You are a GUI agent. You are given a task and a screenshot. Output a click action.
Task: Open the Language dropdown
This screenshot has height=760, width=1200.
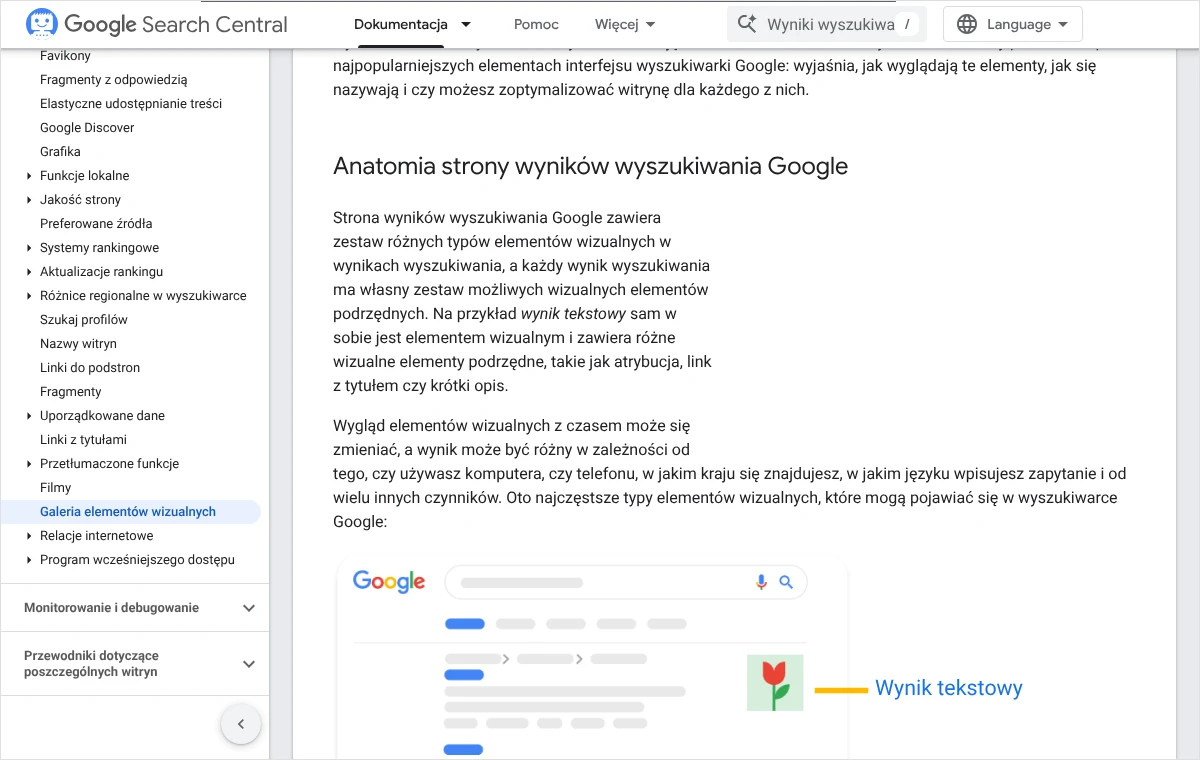point(1013,24)
